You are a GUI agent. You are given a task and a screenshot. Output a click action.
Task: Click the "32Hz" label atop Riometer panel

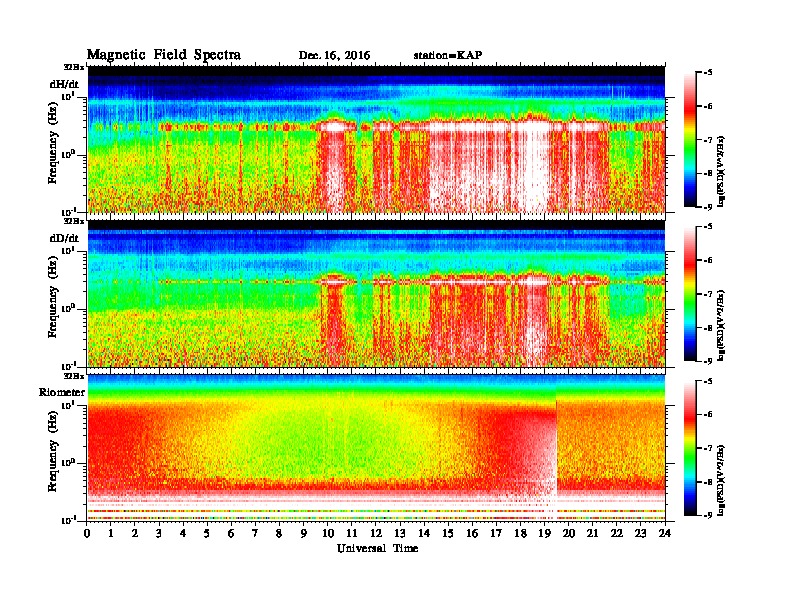74,376
